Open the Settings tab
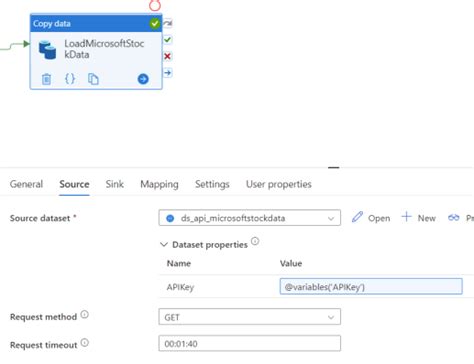Image resolution: width=474 pixels, height=364 pixels. (212, 184)
